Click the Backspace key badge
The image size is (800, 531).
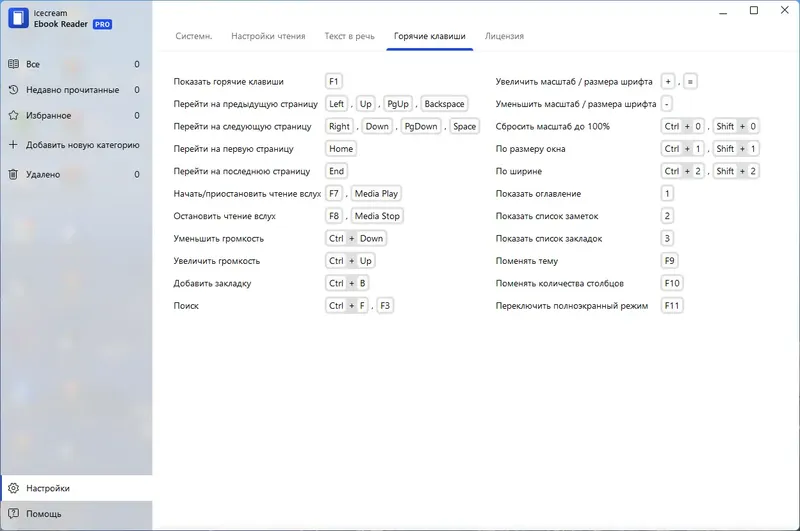pos(444,104)
